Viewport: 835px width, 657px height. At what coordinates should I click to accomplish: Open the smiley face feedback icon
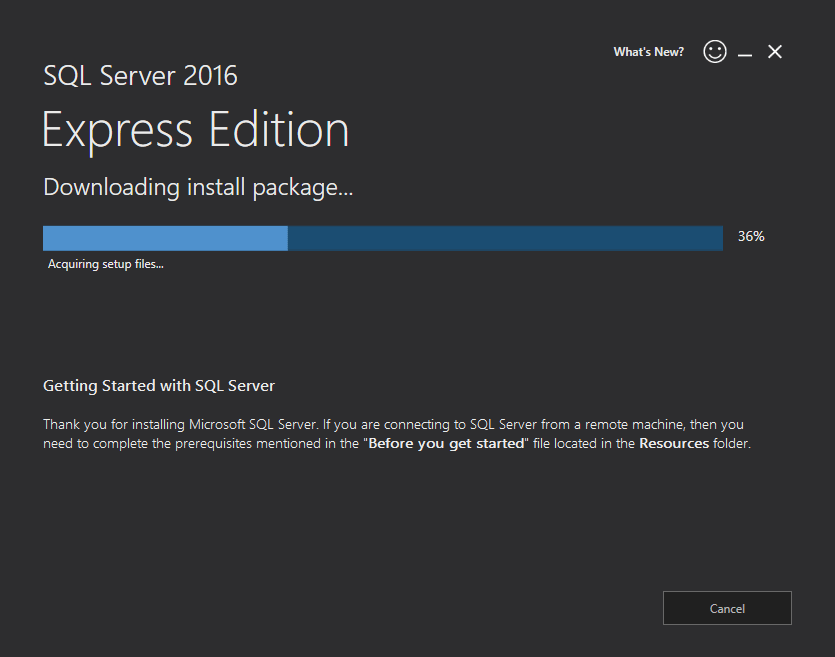(x=715, y=52)
